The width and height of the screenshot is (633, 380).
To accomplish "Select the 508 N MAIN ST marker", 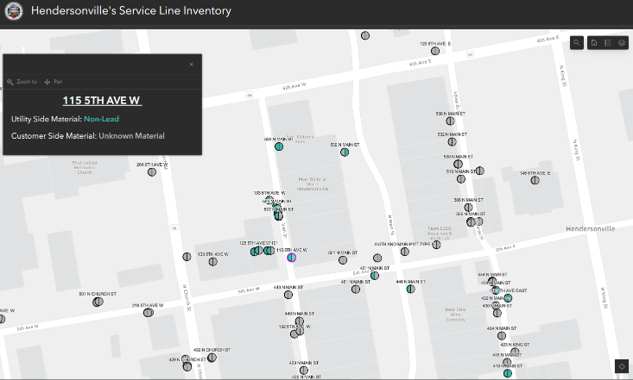I will point(468,207).
